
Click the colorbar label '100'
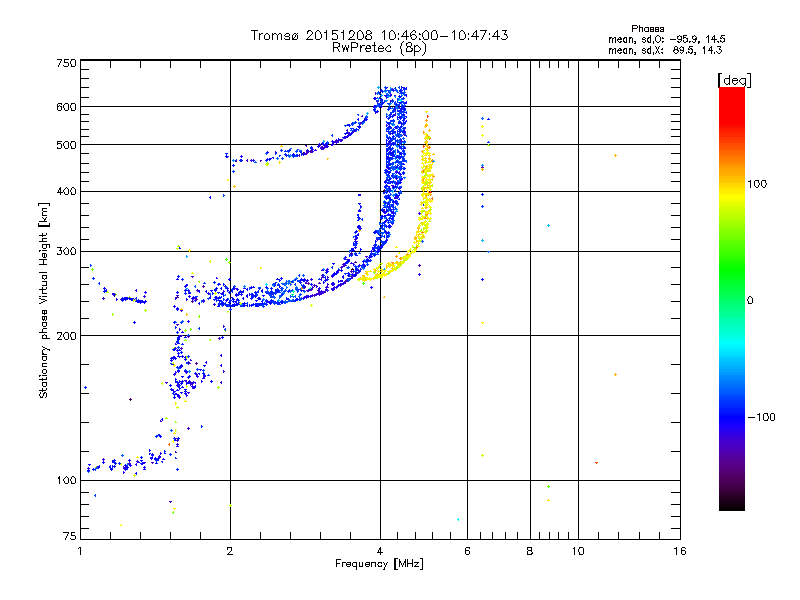click(757, 184)
